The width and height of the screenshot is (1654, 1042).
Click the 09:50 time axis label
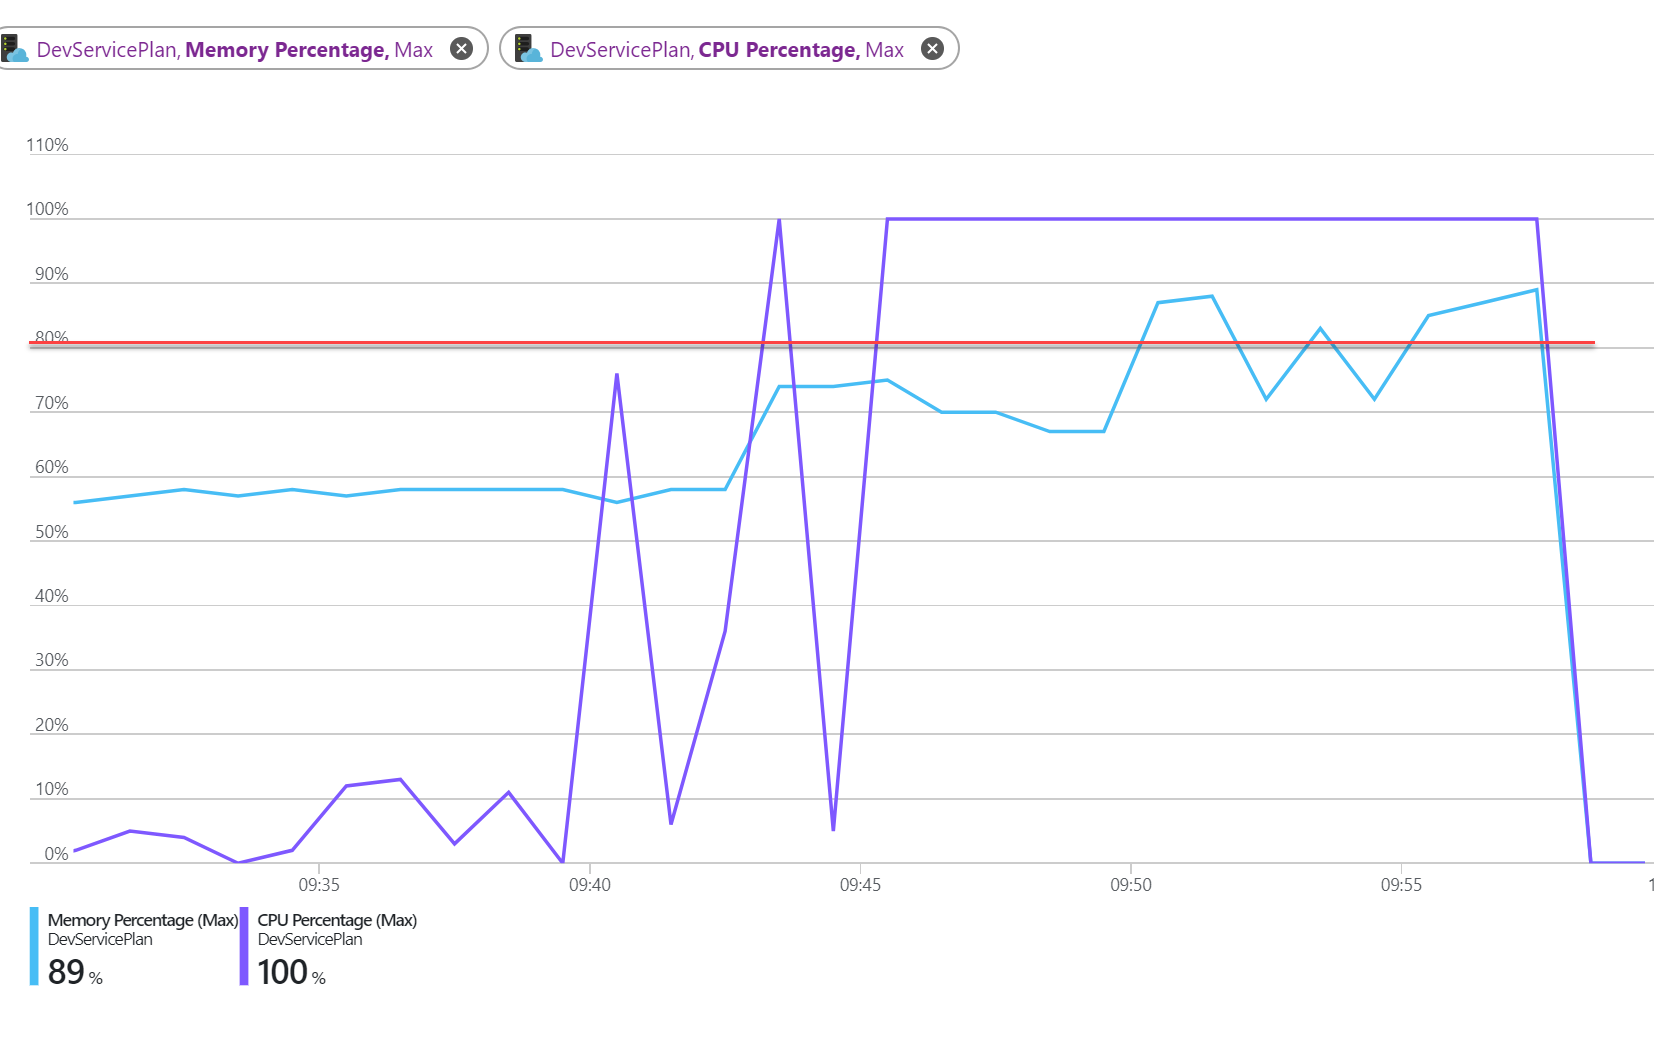coord(1131,885)
